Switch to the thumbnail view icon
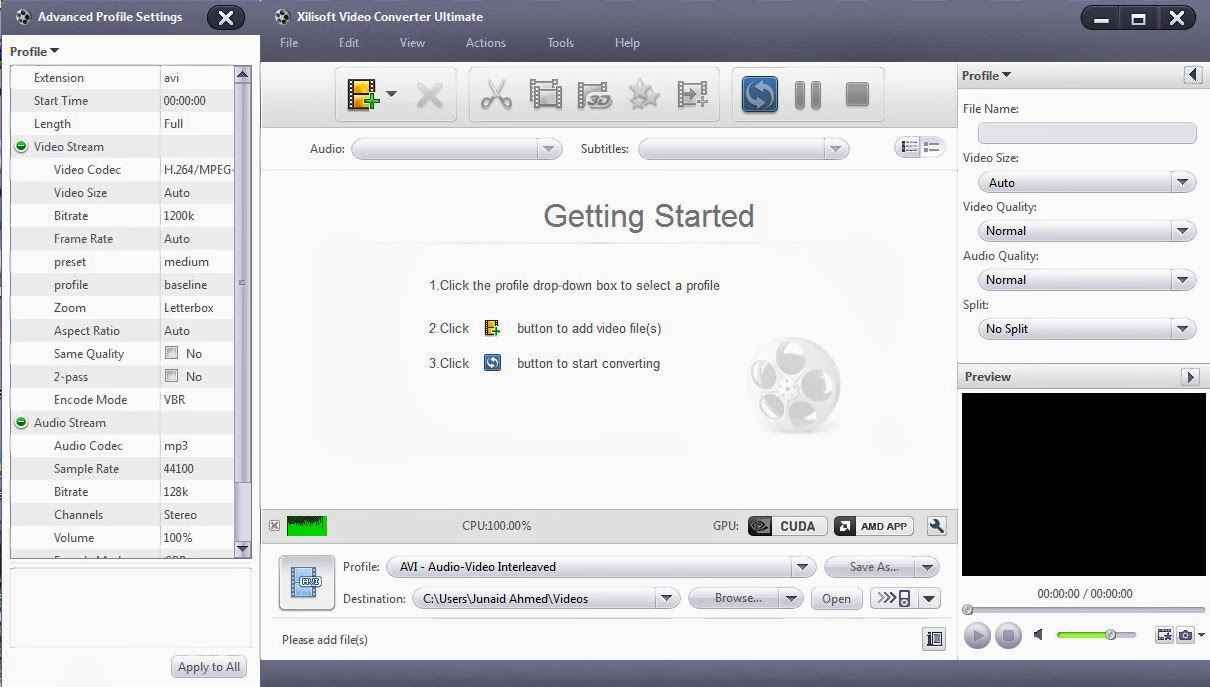This screenshot has height=687, width=1210. point(932,148)
